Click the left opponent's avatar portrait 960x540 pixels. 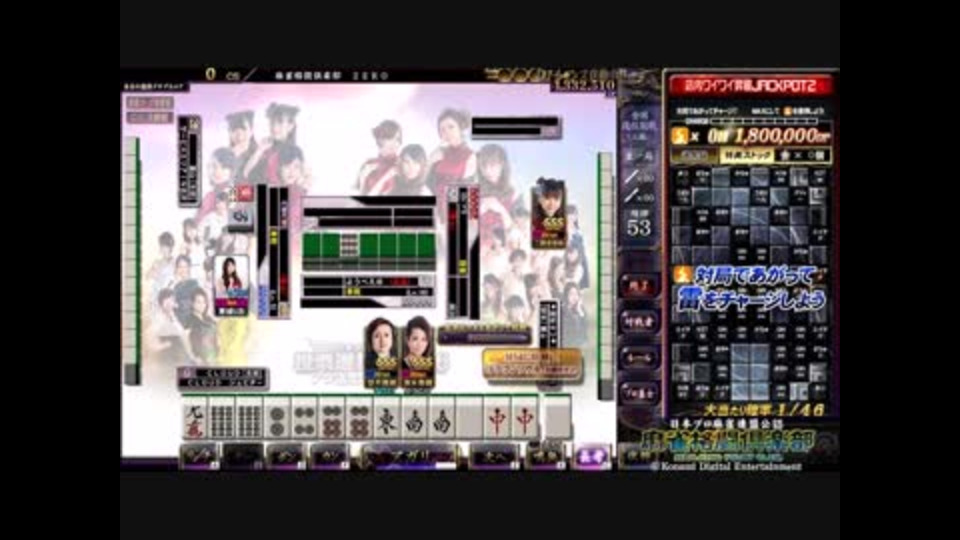point(231,285)
